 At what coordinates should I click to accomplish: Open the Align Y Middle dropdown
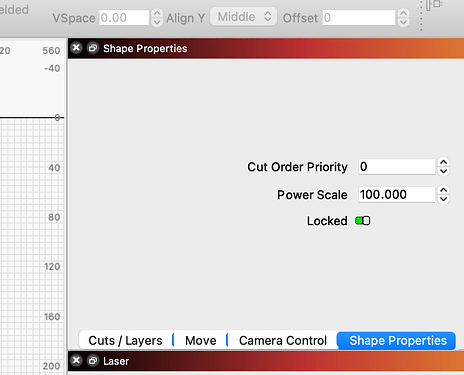(243, 17)
